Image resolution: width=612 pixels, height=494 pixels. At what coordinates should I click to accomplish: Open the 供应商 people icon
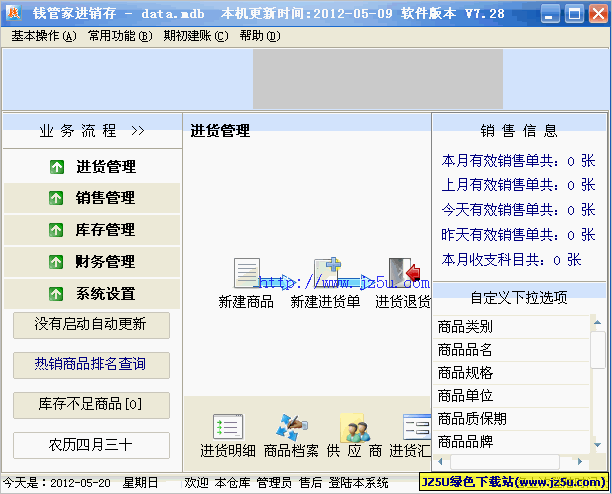tap(354, 428)
